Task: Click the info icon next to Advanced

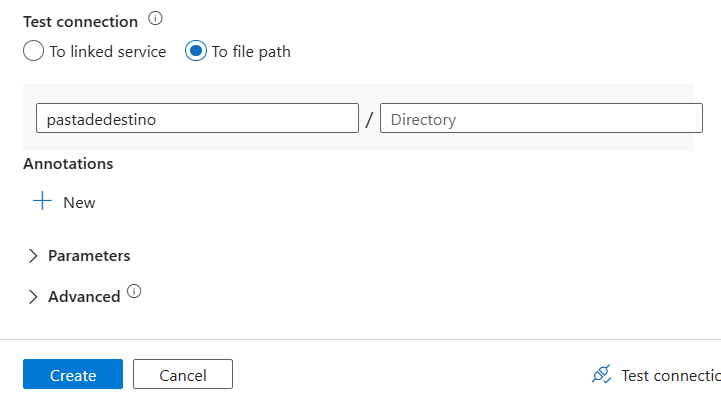Action: click(x=135, y=293)
